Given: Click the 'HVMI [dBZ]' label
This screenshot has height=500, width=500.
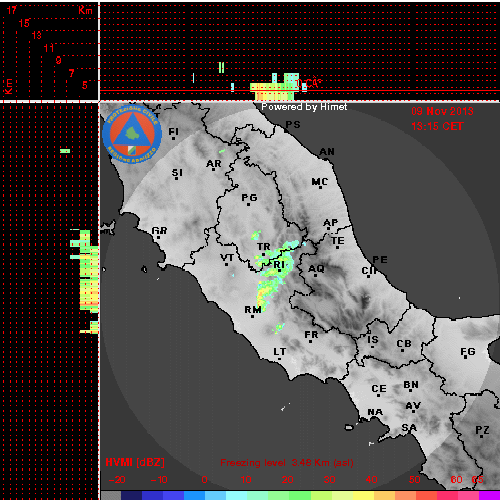Looking at the screenshot, I should 135,462.
